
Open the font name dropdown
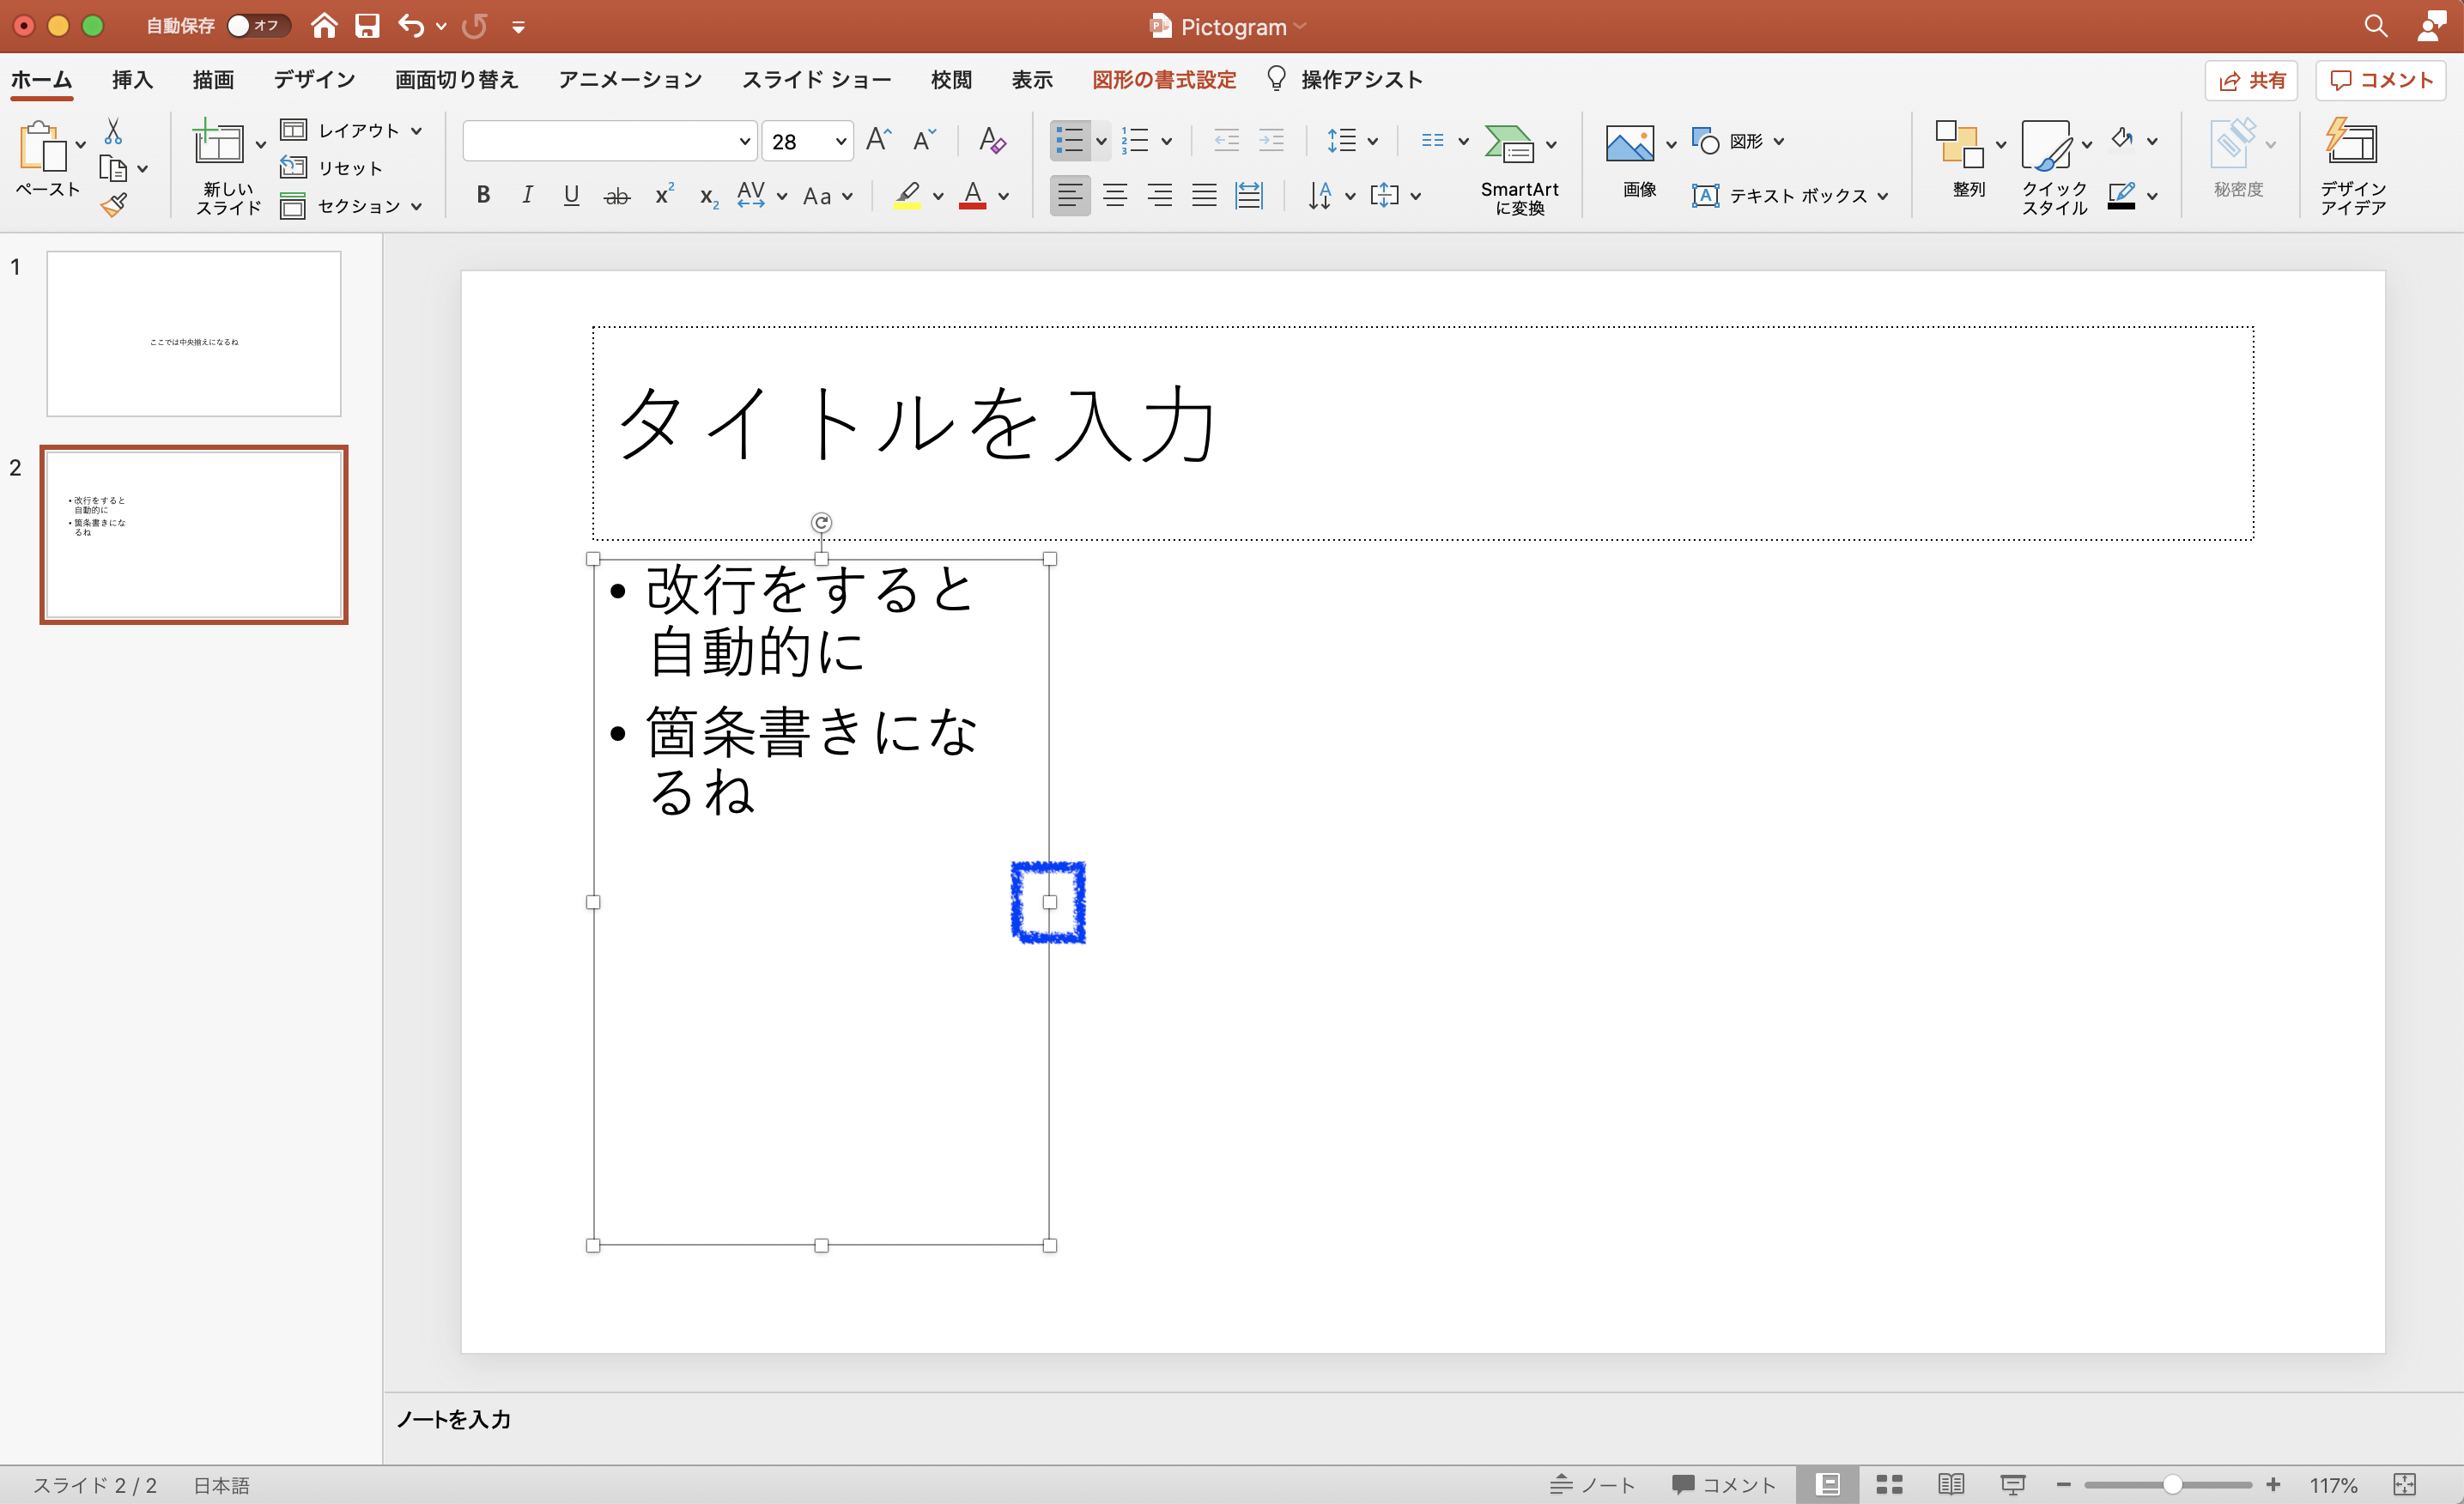(744, 142)
